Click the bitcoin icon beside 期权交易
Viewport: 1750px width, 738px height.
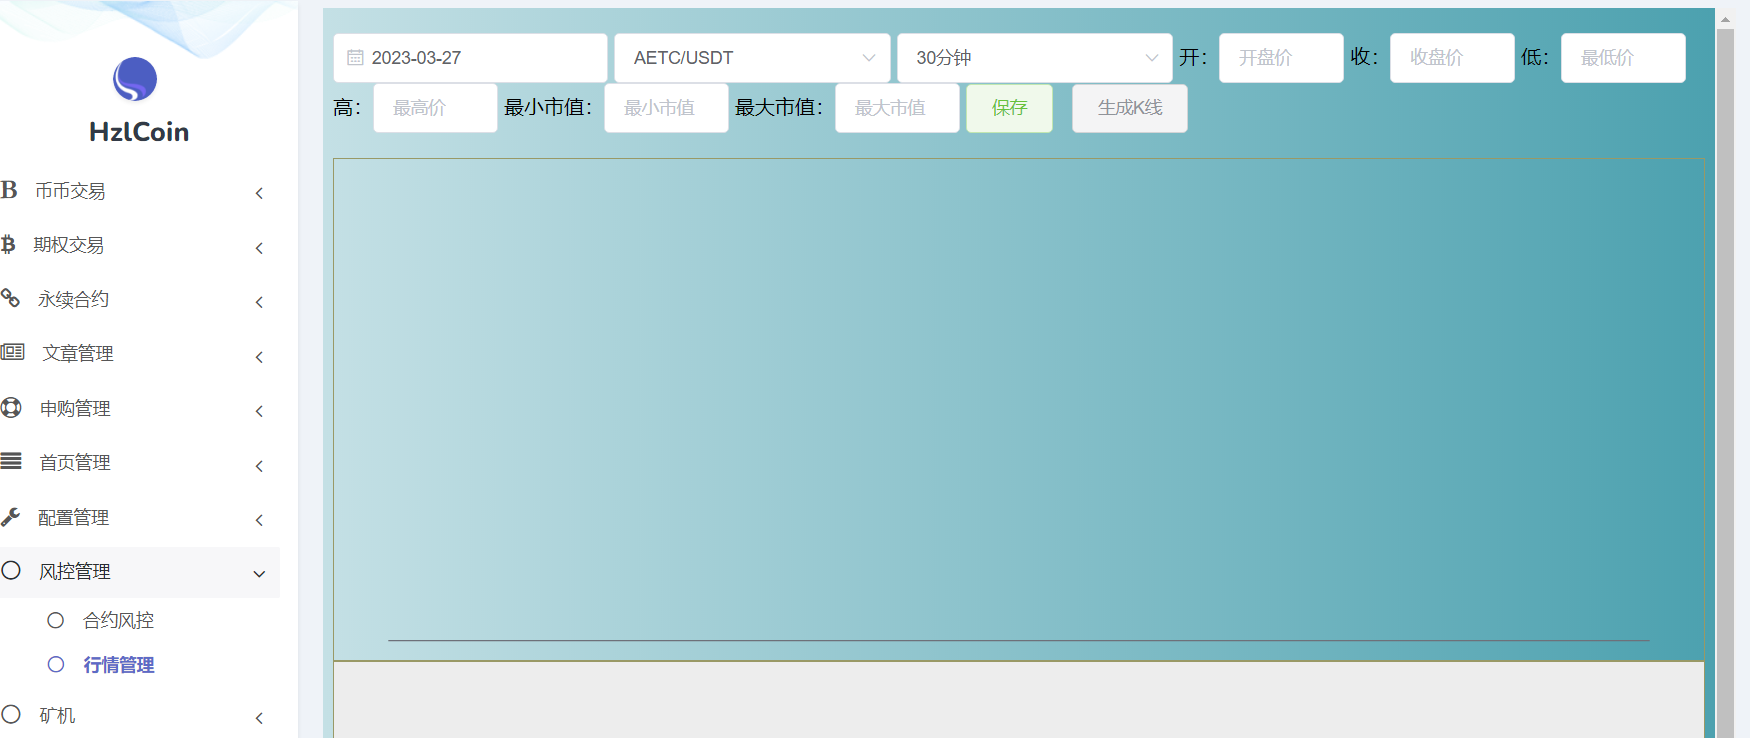(x=9, y=244)
